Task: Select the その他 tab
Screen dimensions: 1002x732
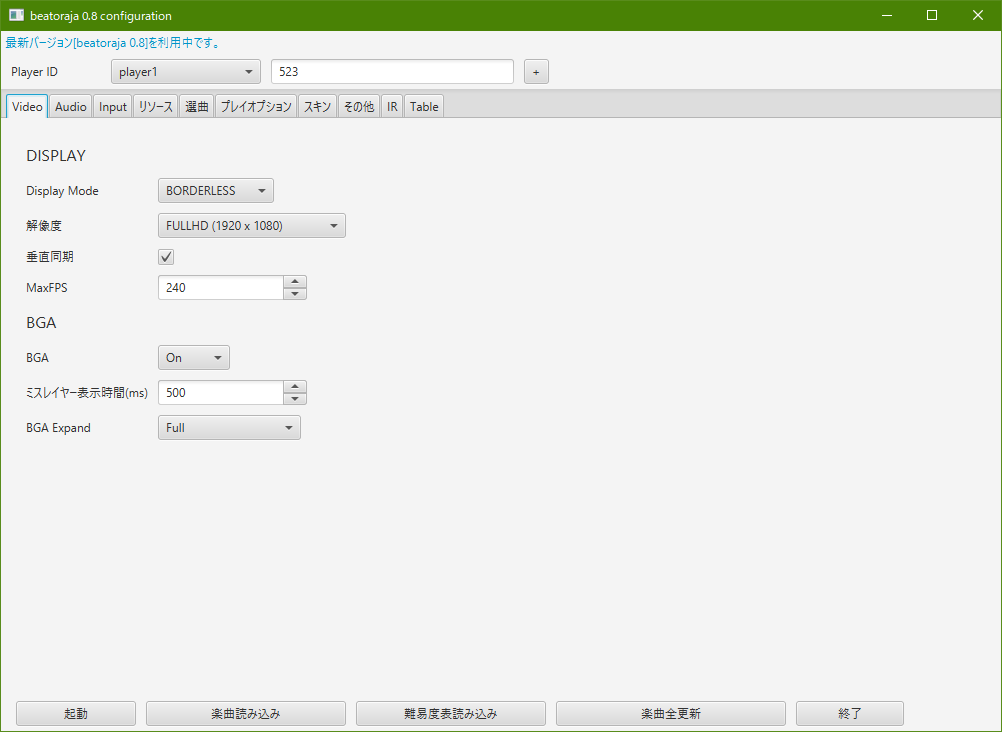Action: [x=358, y=107]
